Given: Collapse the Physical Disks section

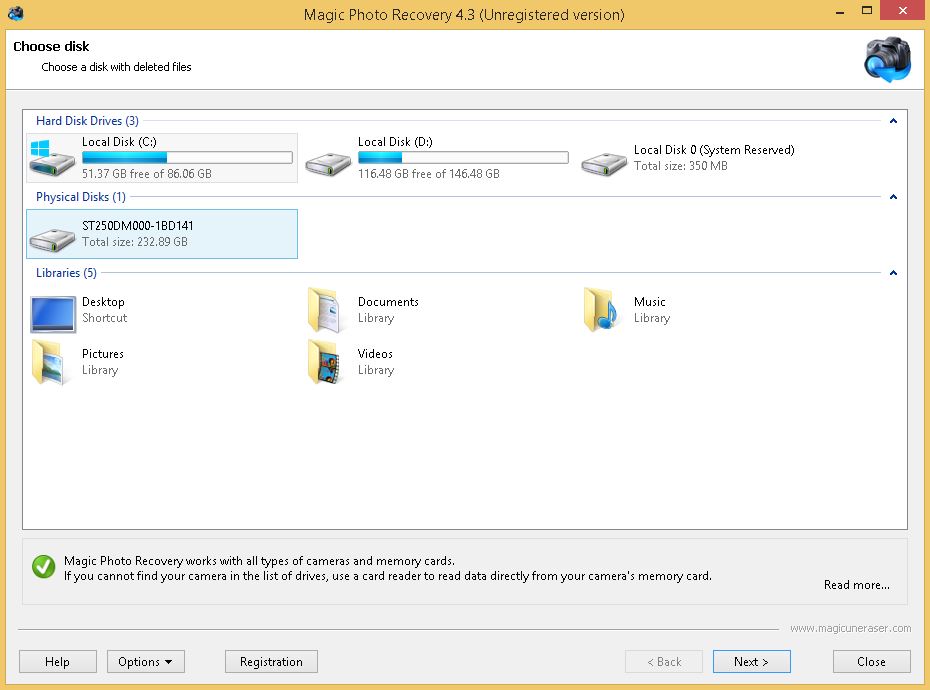Looking at the screenshot, I should pos(893,197).
